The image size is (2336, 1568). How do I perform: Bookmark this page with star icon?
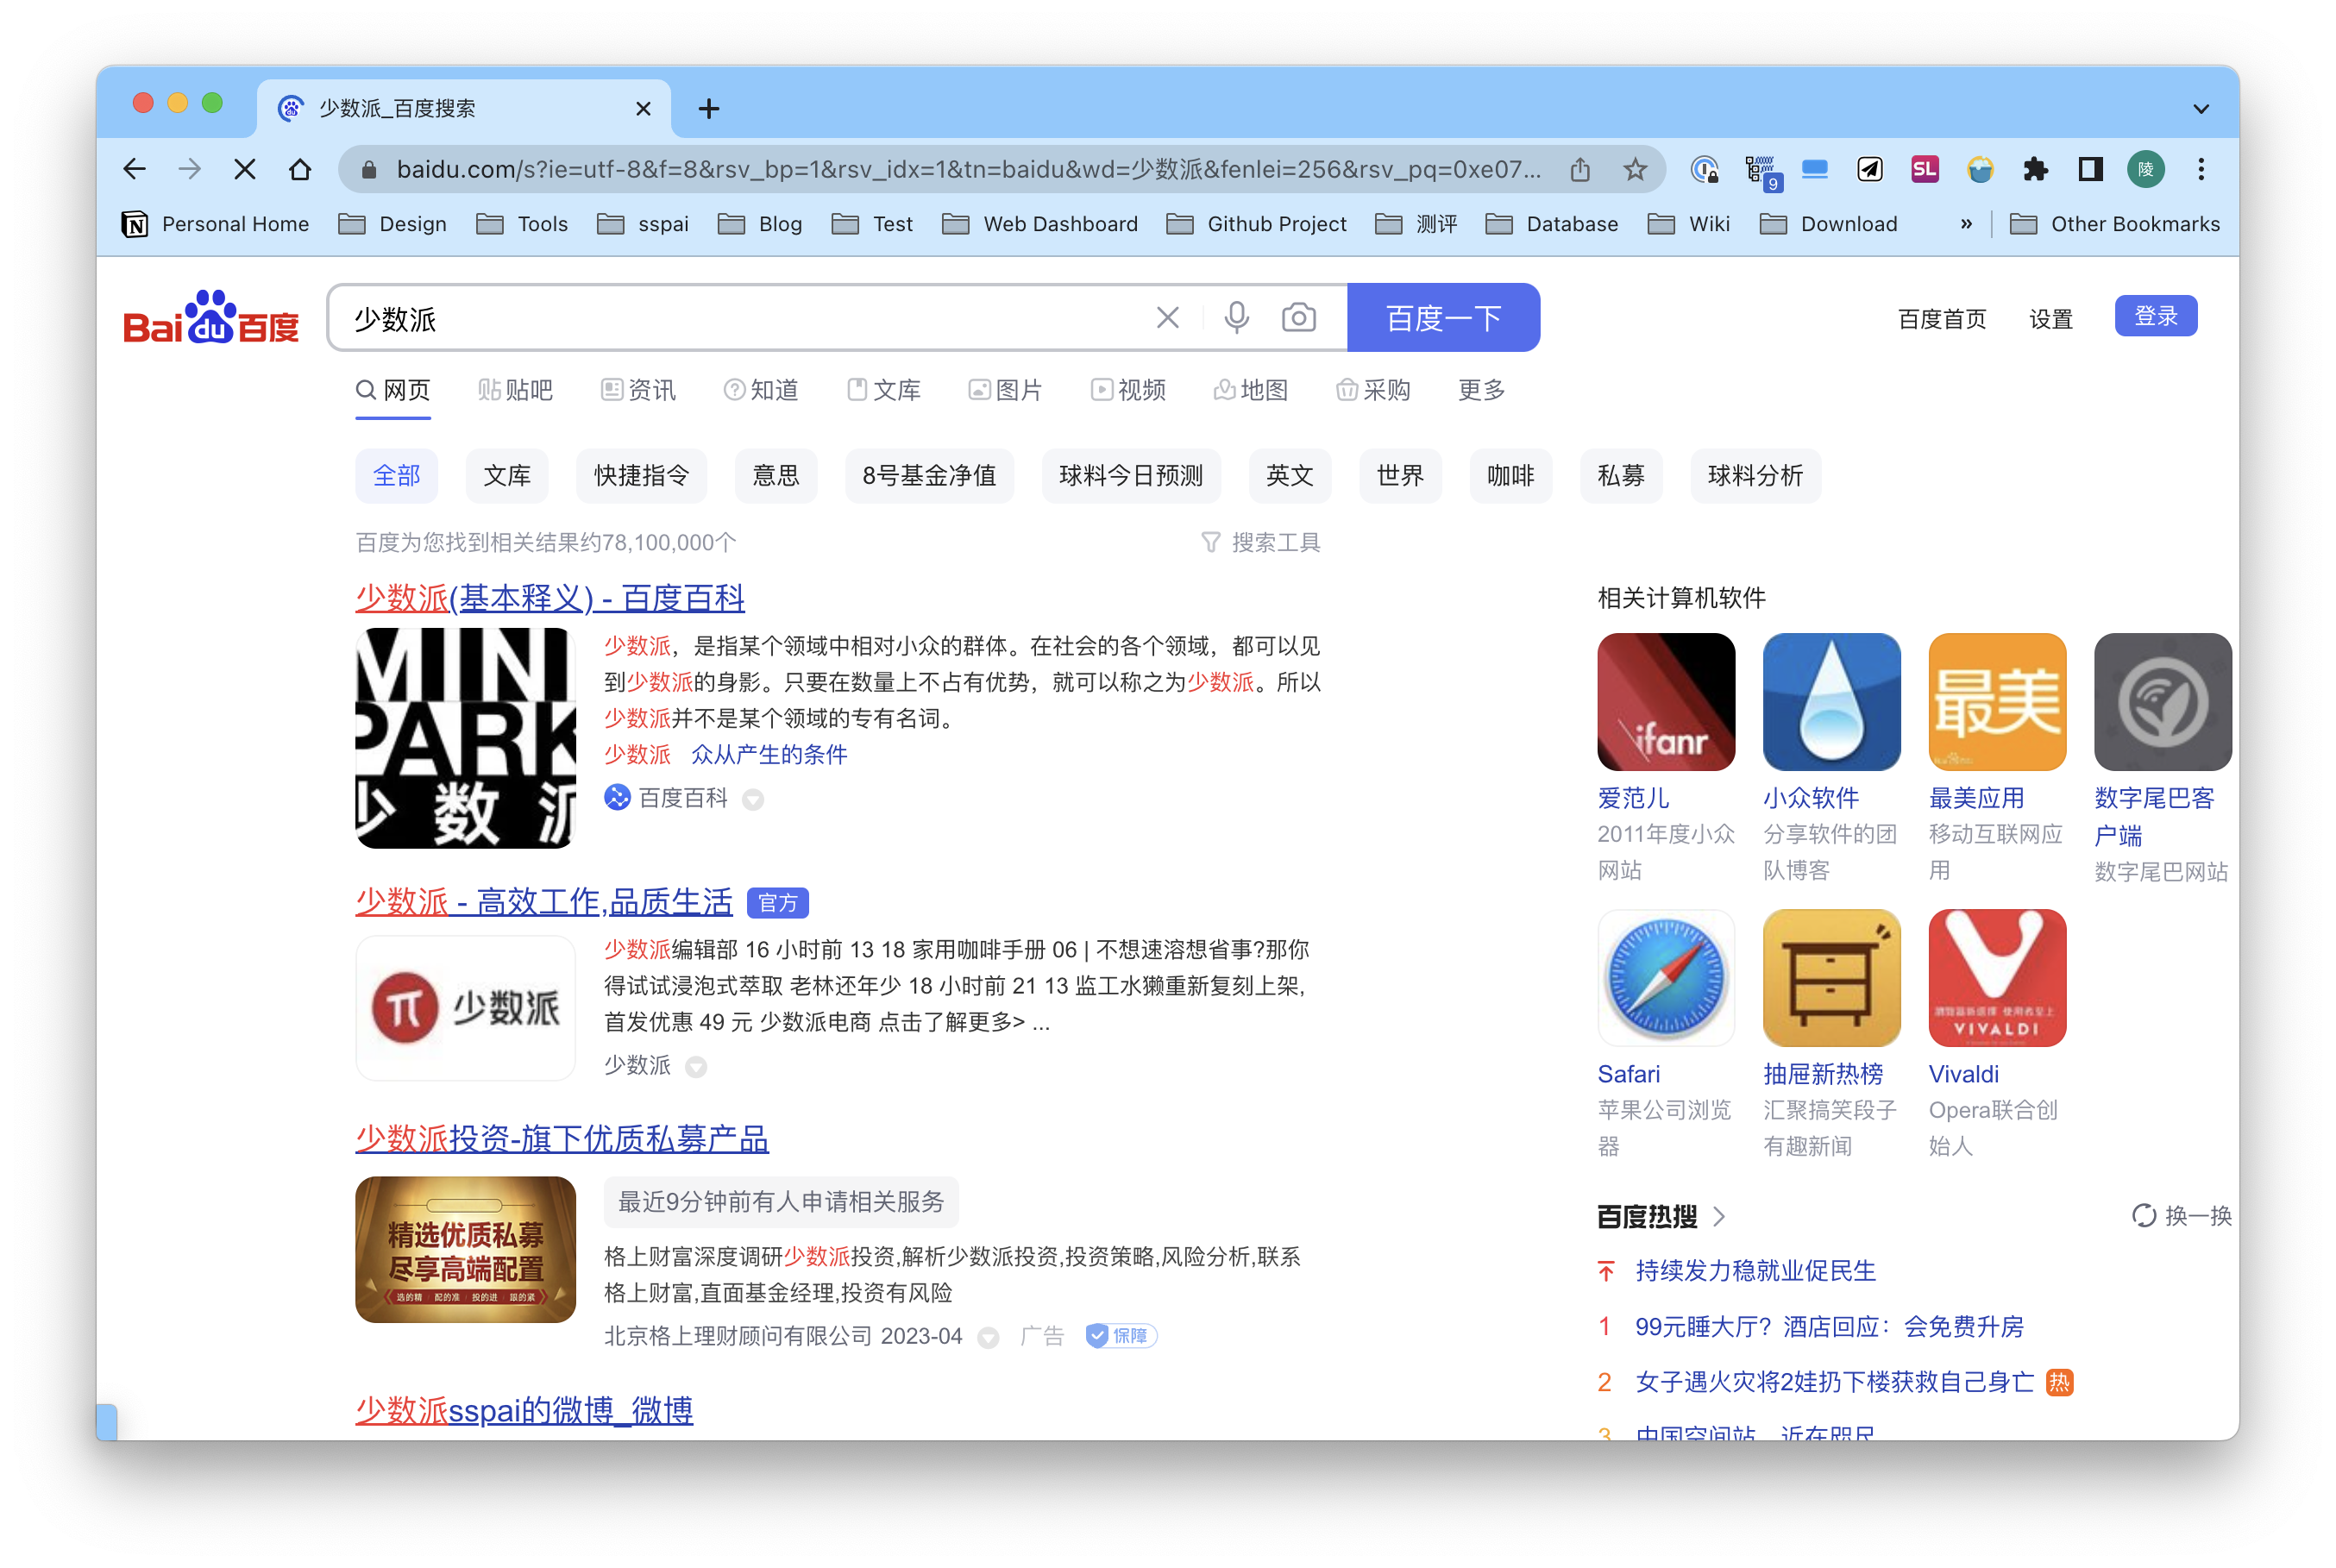1635,170
